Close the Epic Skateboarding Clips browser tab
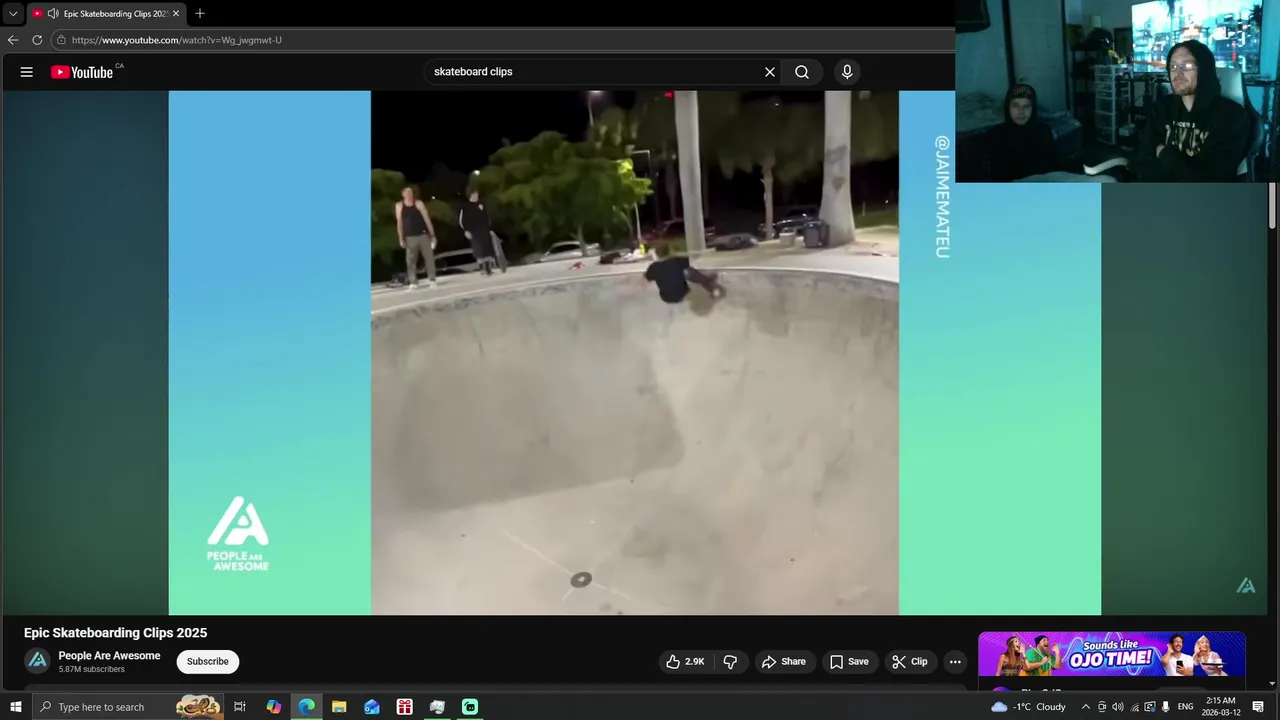The width and height of the screenshot is (1280, 720). pos(176,14)
